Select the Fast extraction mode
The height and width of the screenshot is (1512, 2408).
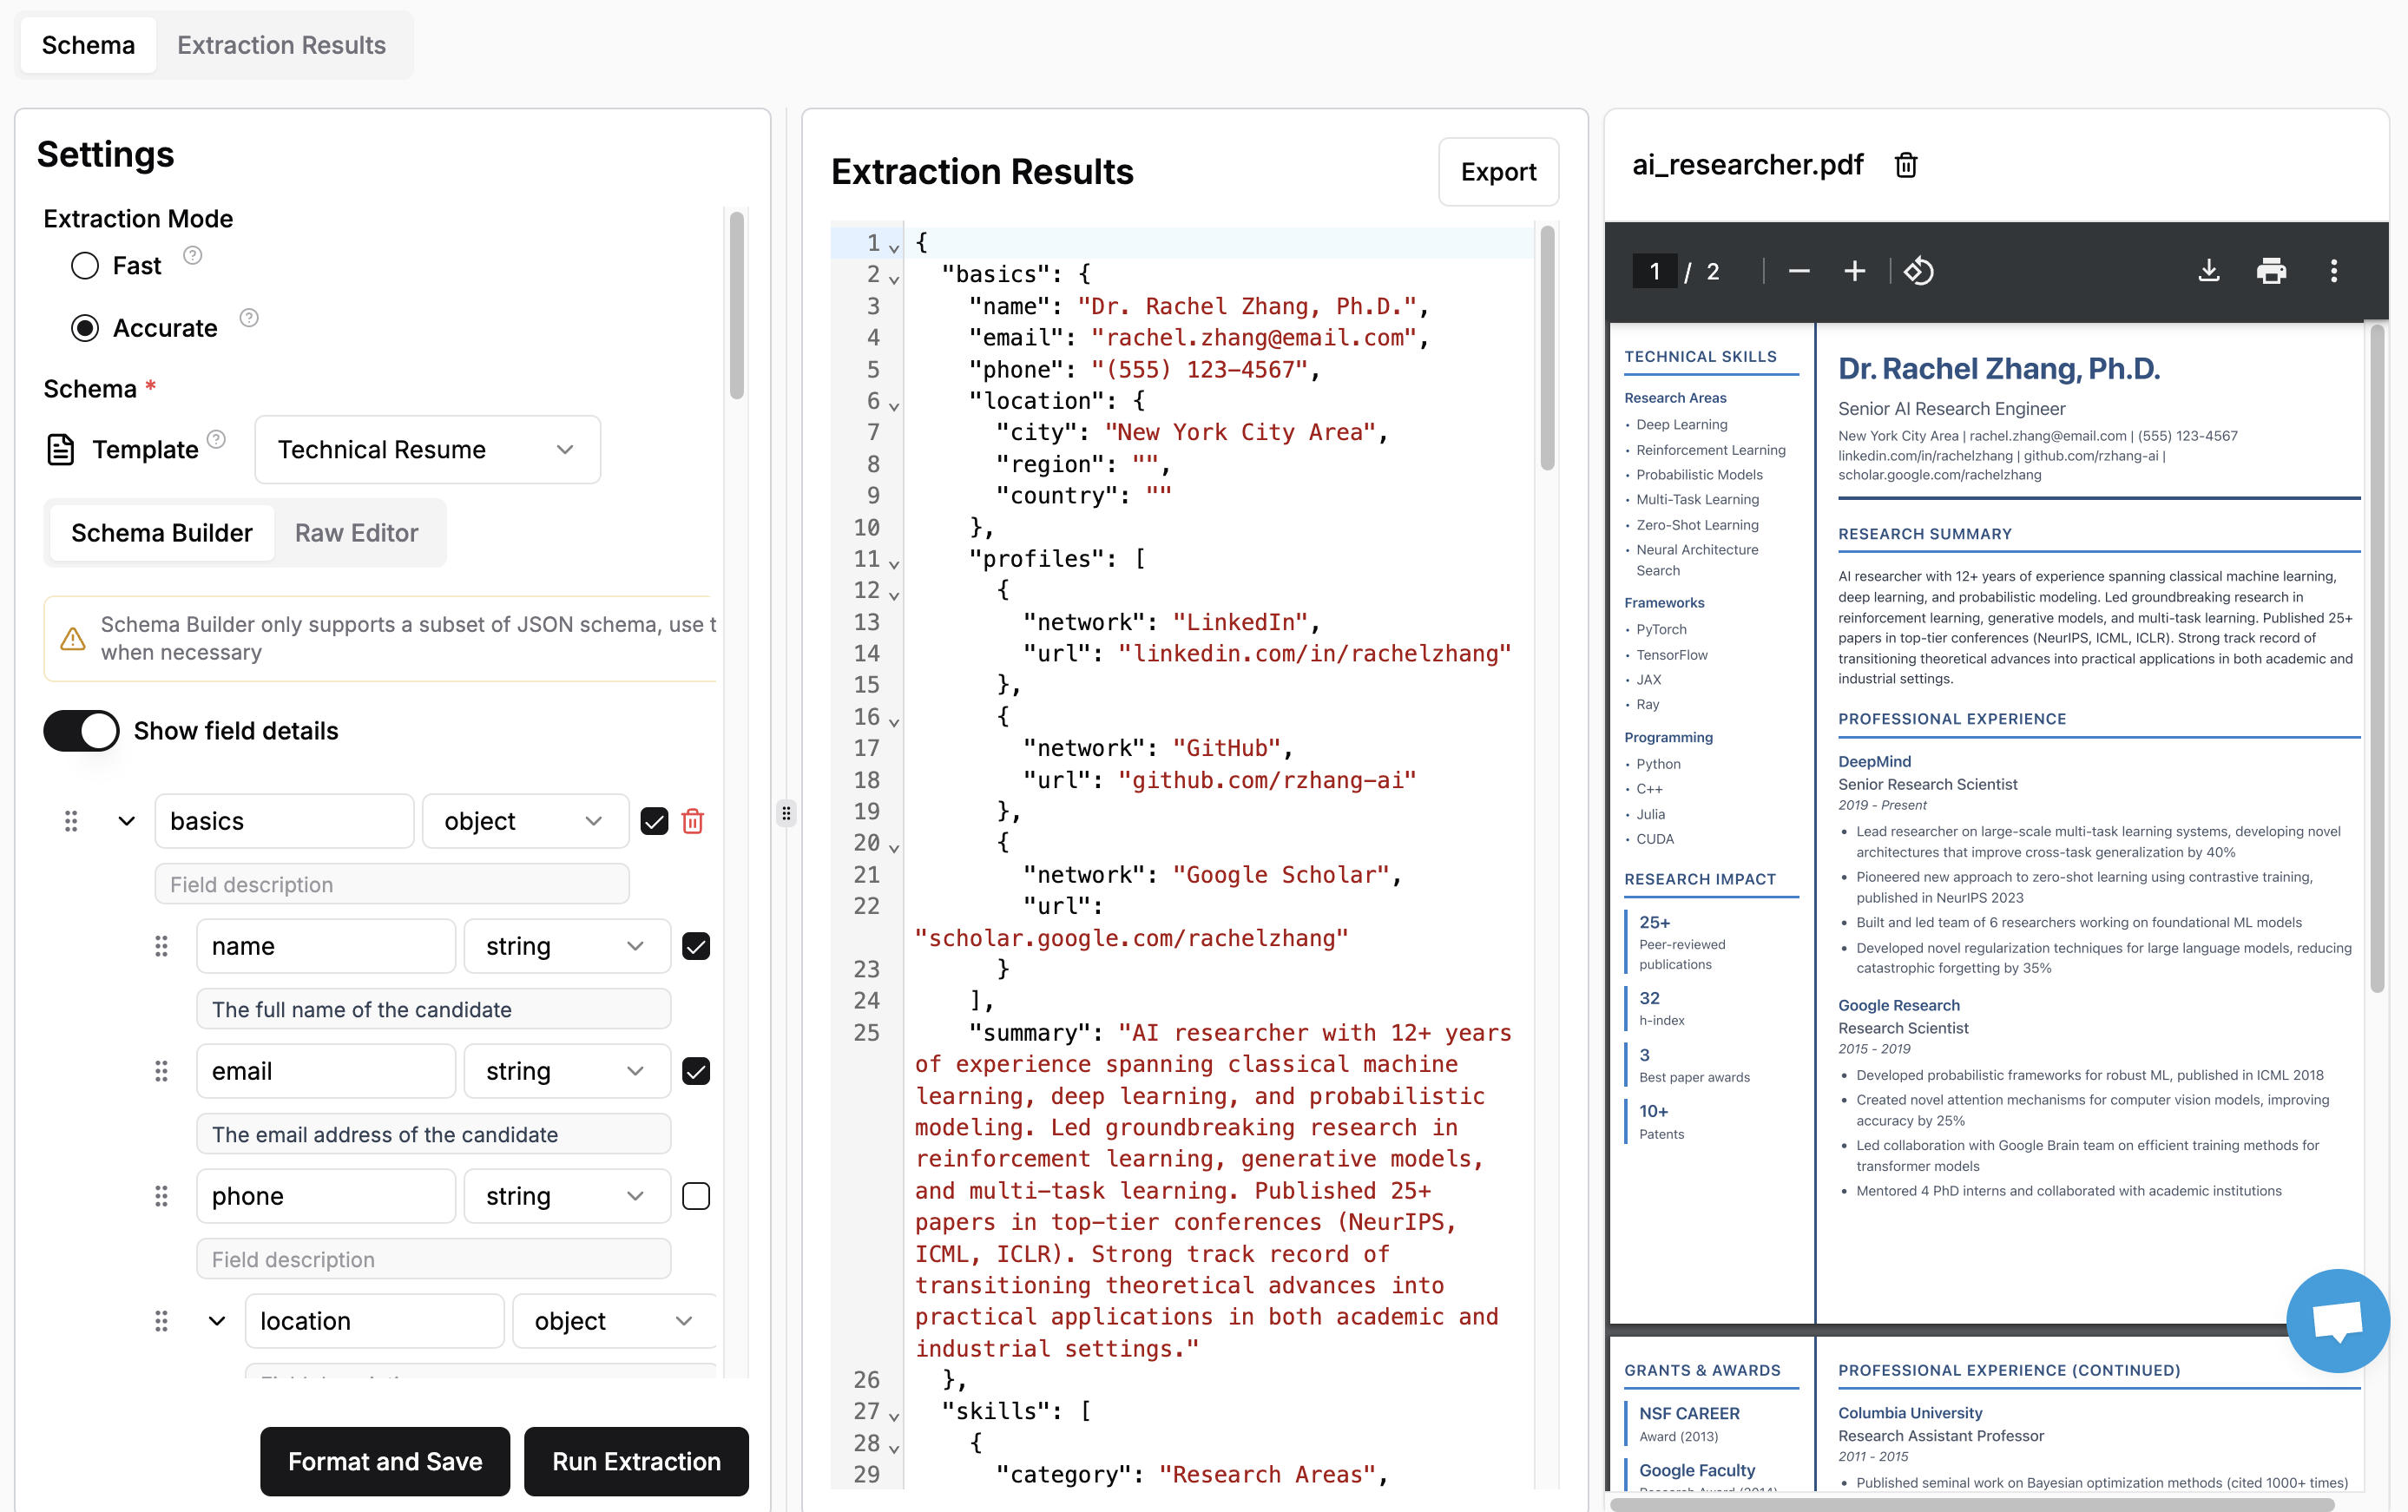pyautogui.click(x=85, y=266)
